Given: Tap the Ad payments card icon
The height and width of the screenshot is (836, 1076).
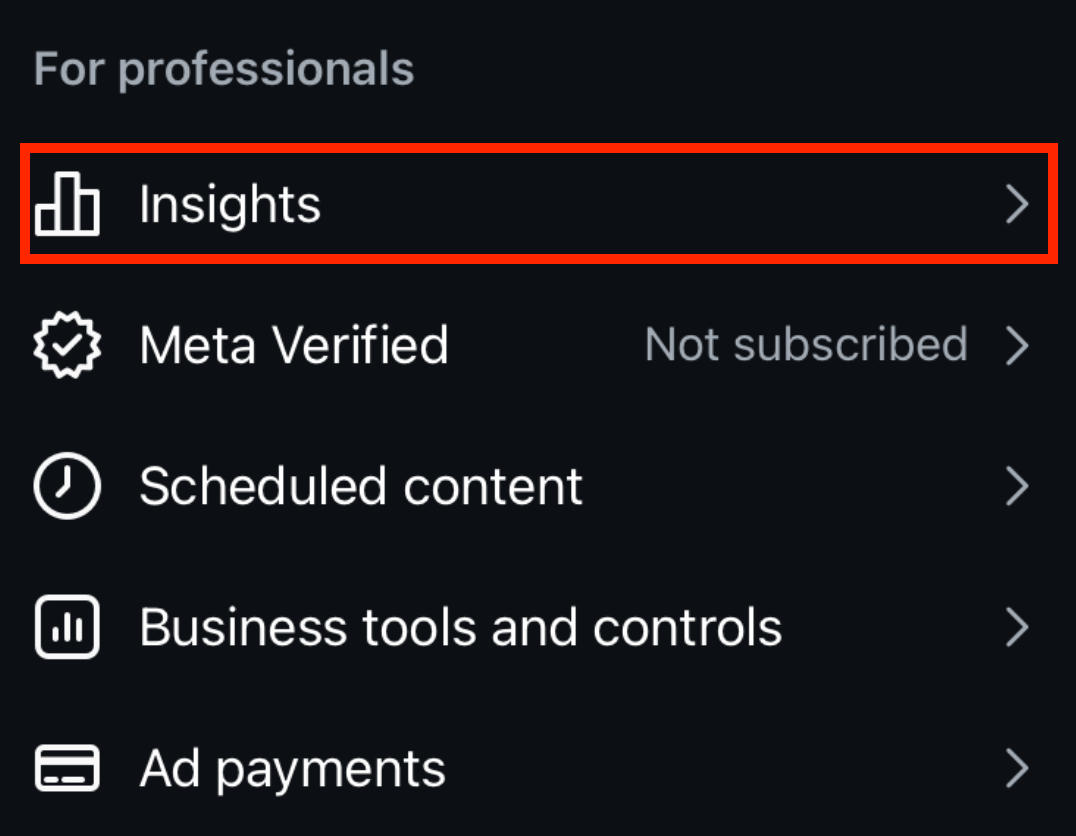Looking at the screenshot, I should [x=67, y=769].
